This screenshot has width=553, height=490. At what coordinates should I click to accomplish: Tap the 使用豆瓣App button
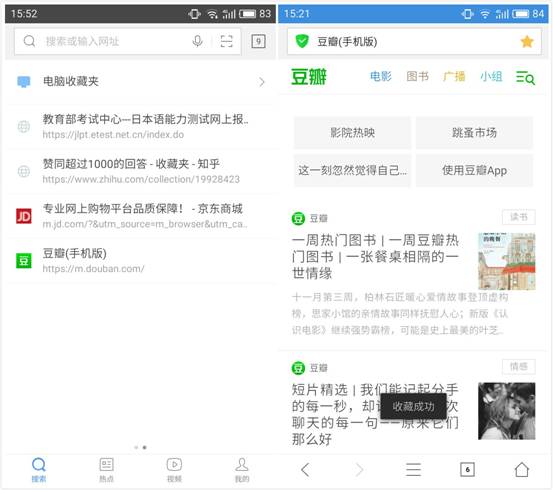point(474,171)
